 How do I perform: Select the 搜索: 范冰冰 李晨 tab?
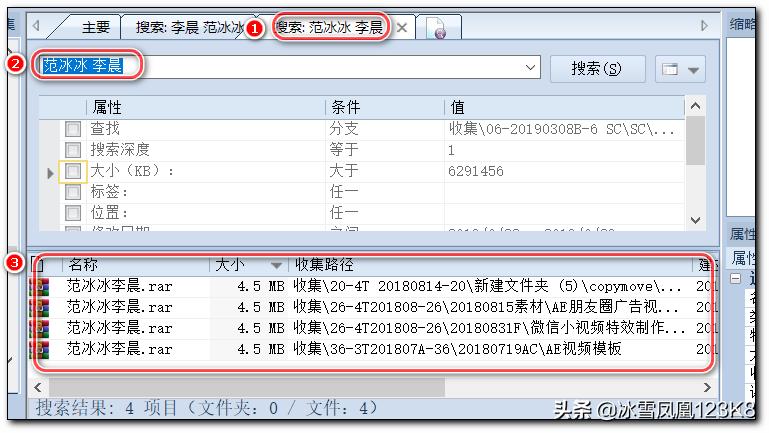(329, 27)
